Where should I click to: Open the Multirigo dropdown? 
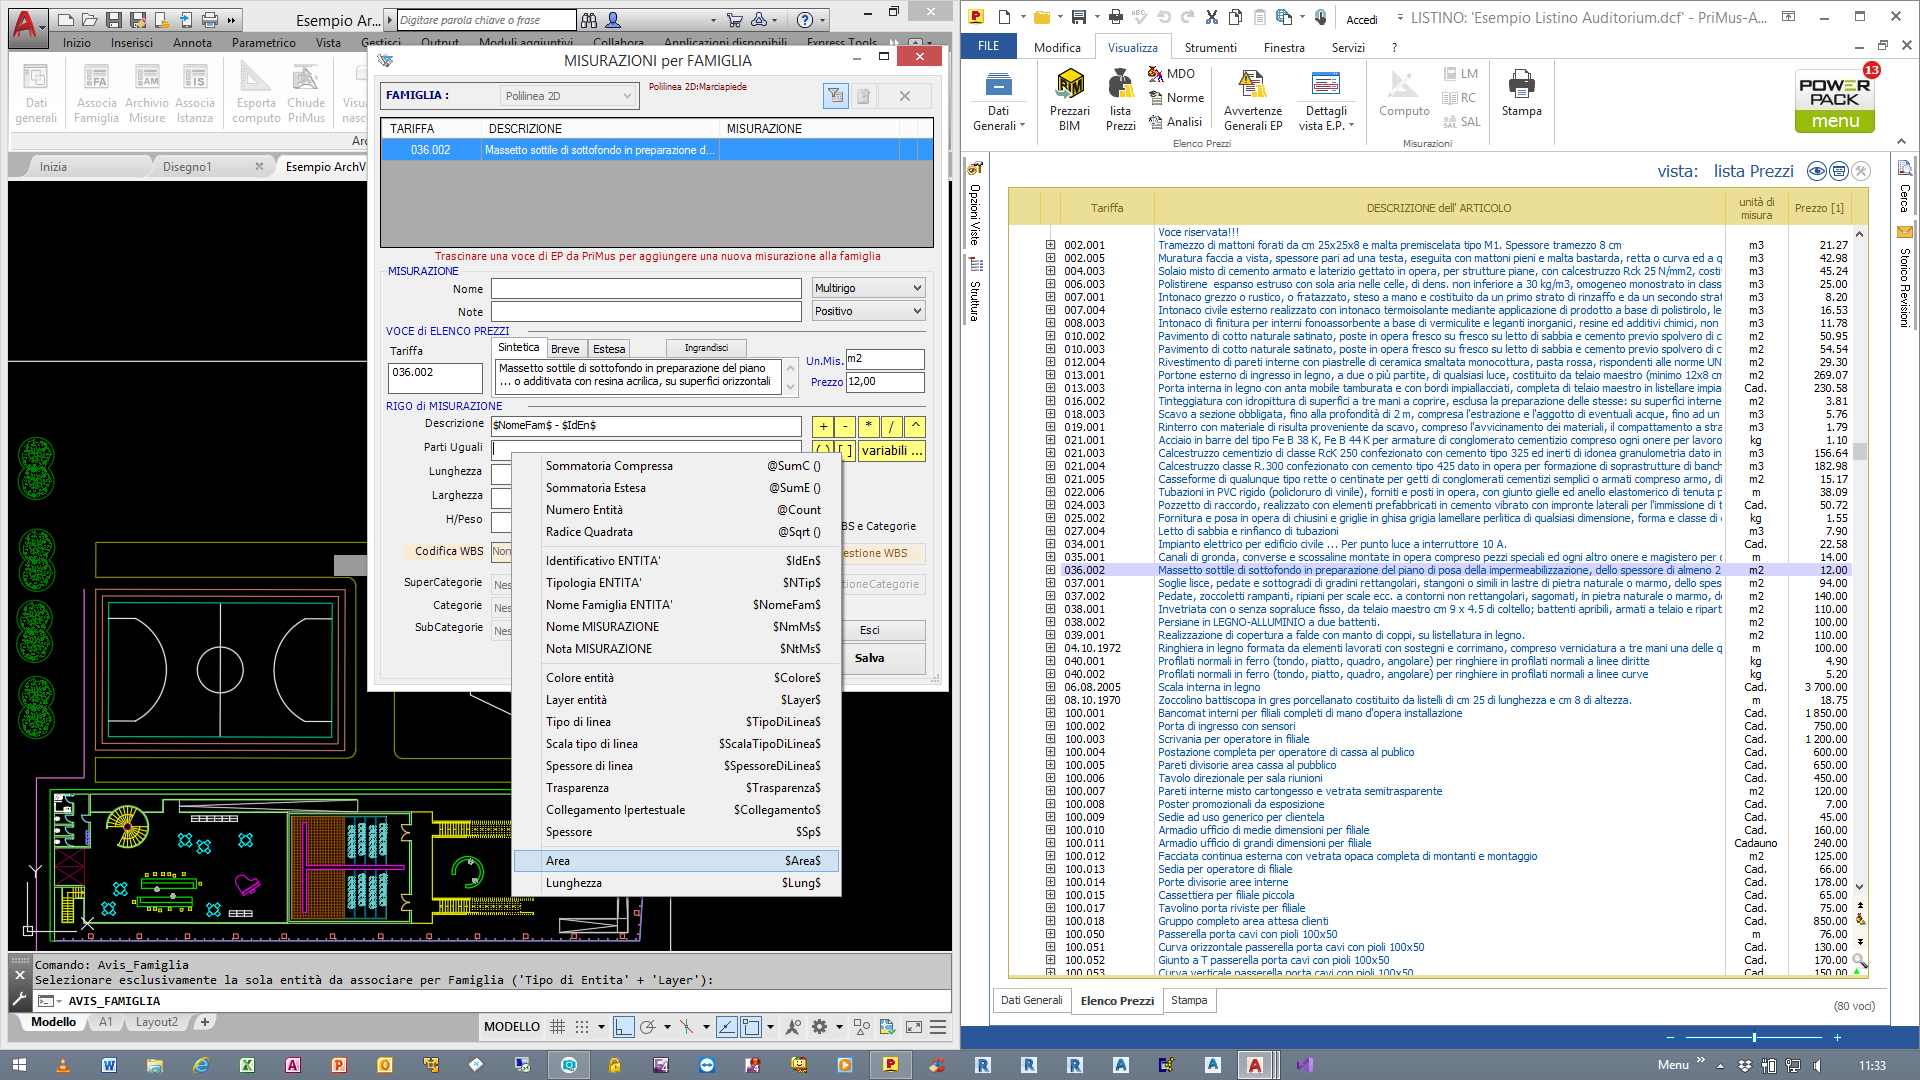tap(868, 288)
